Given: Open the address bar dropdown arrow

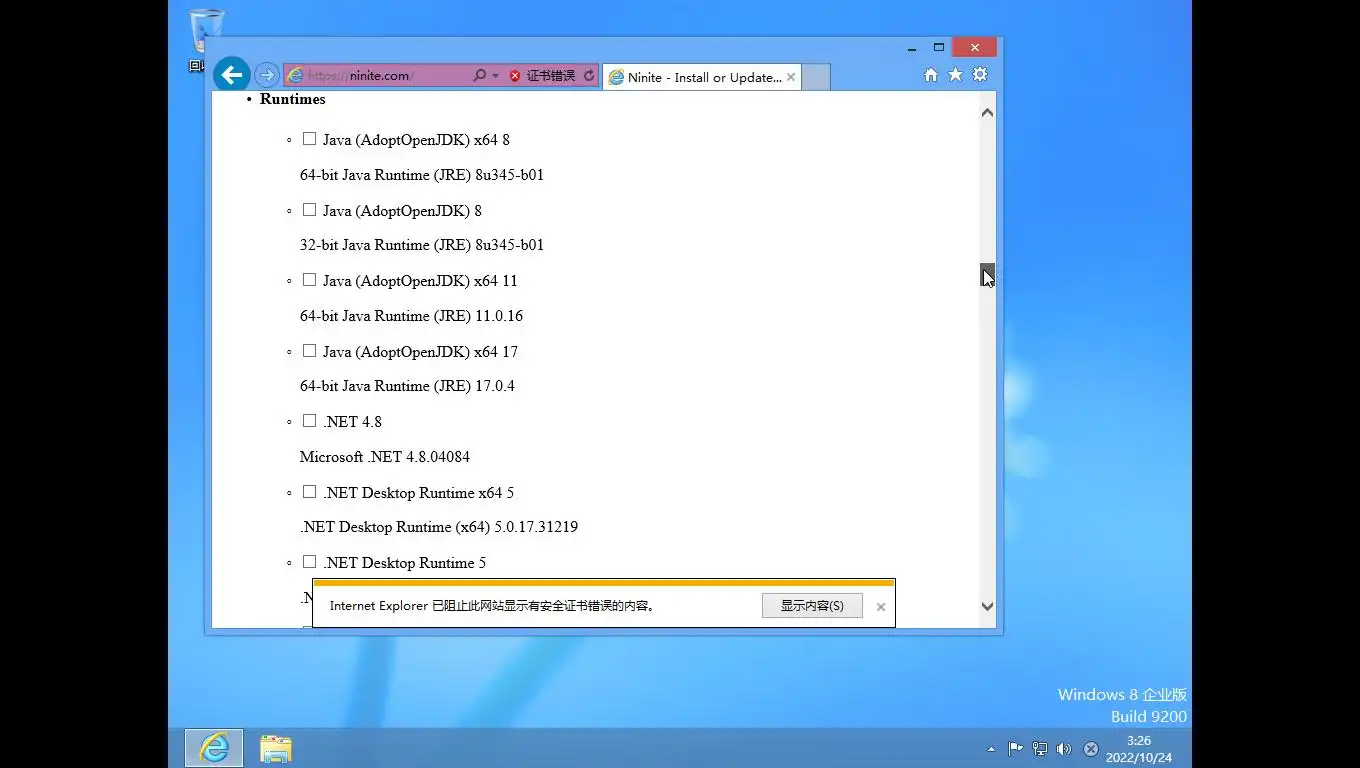Looking at the screenshot, I should (x=495, y=76).
